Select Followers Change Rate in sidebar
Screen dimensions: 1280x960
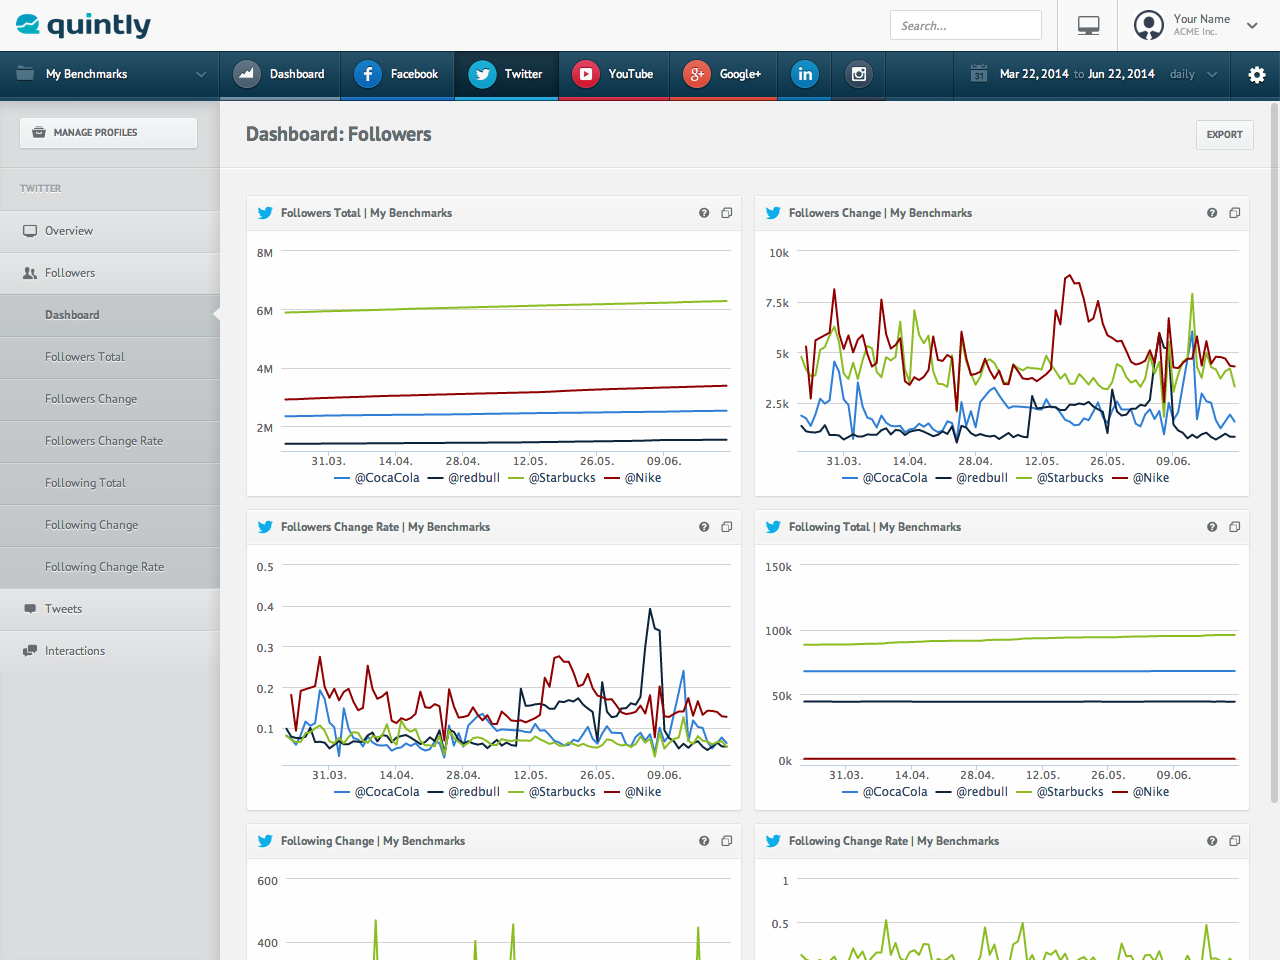coord(110,441)
